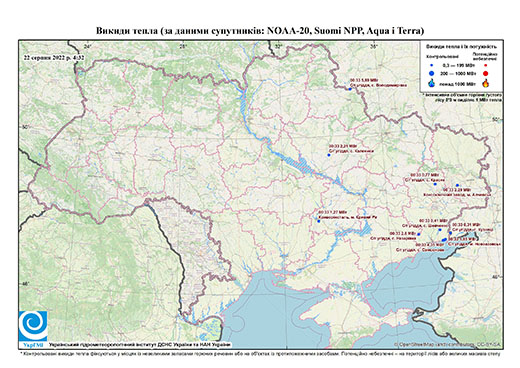This screenshot has height=368, width=520.
Task: Click the '200 — 1000 МВт' legend text
Action: pos(457,73)
